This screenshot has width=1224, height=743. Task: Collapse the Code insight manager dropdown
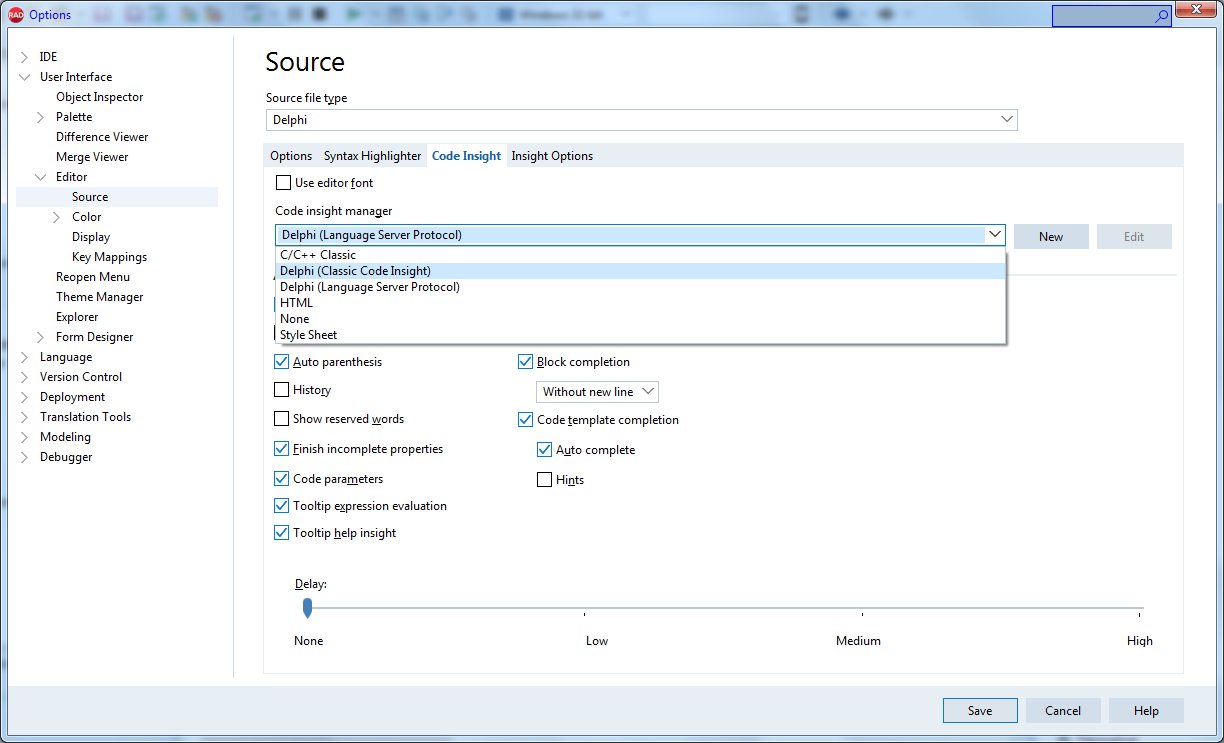point(995,235)
